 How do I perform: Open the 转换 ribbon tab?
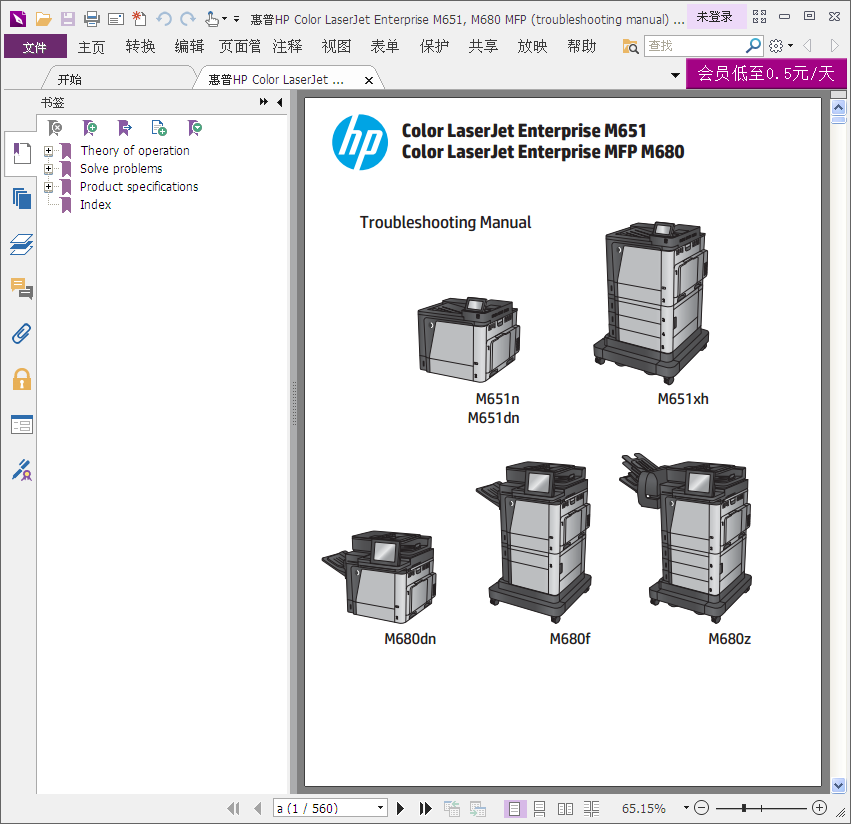(141, 47)
